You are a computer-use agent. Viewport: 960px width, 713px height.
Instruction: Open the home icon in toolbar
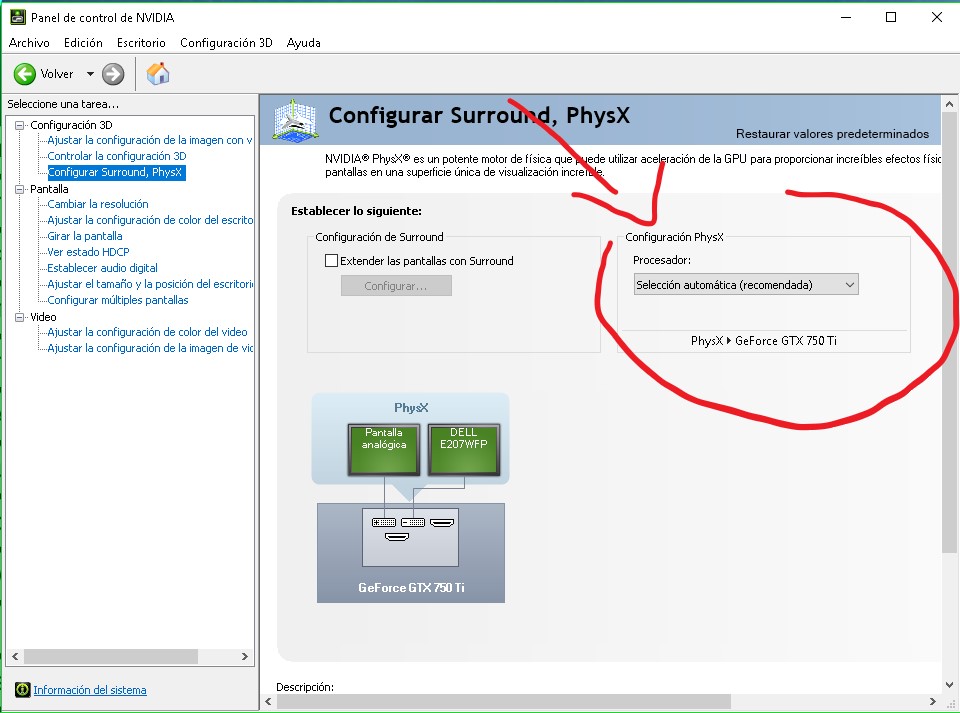(157, 73)
